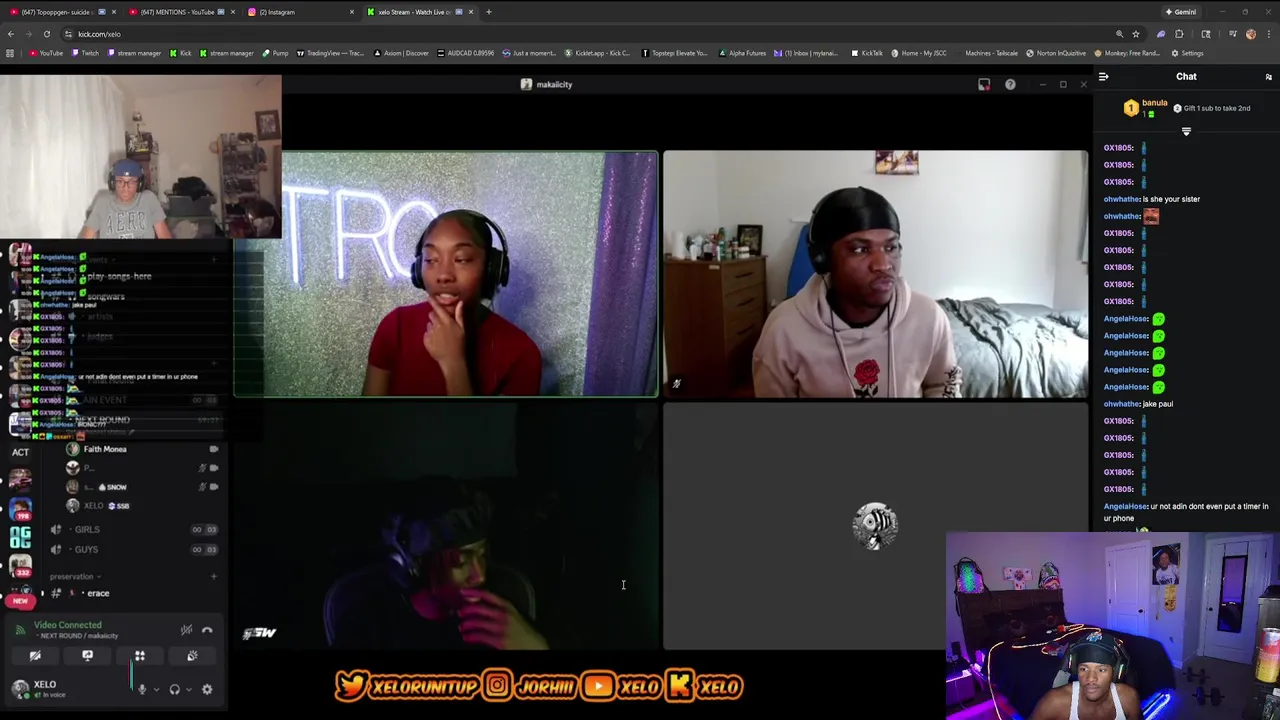Share your screen in Discord
The image size is (1280, 720).
click(87, 656)
